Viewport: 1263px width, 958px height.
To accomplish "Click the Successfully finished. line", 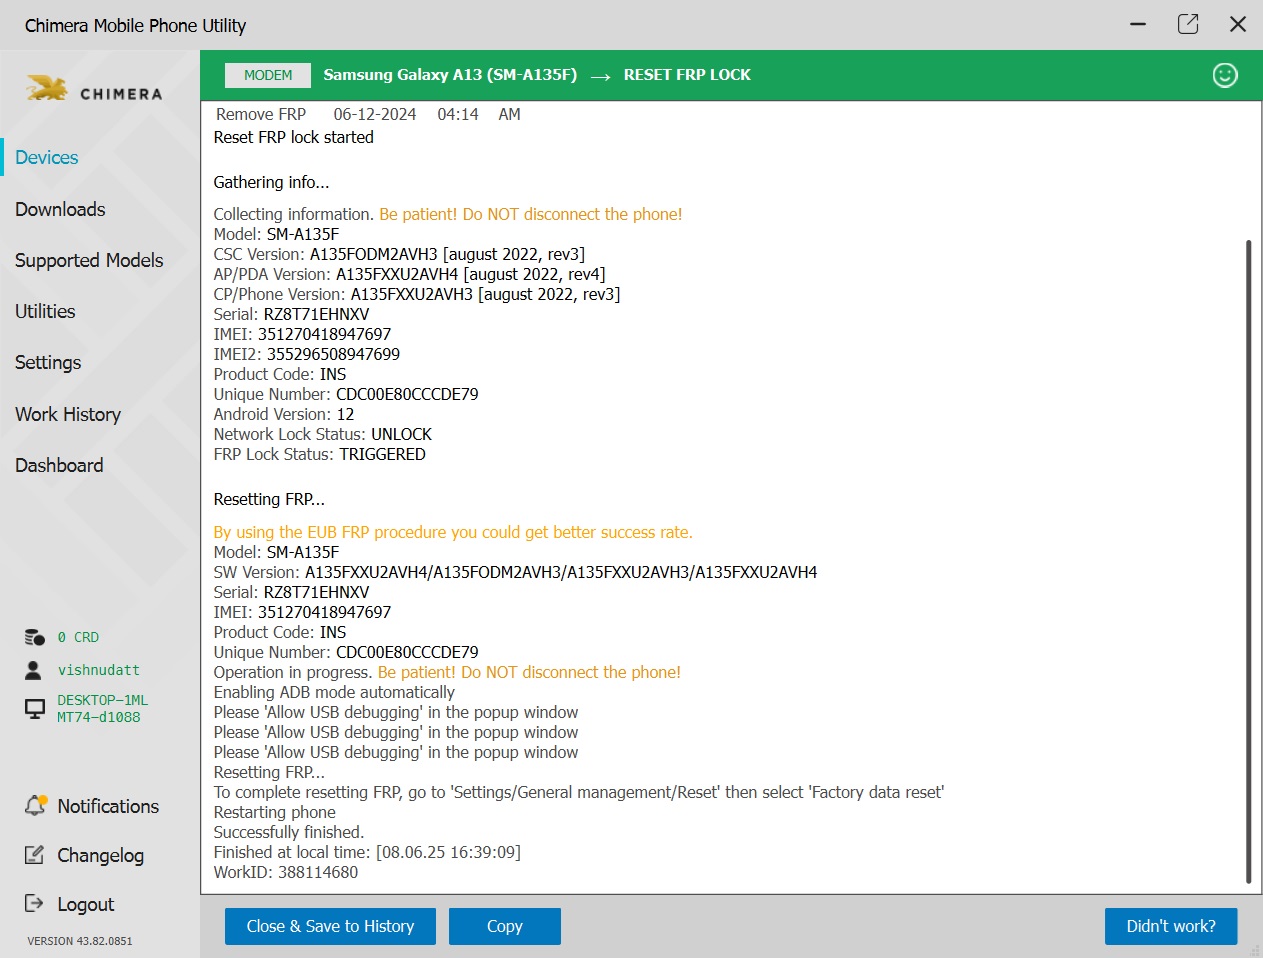I will [289, 832].
